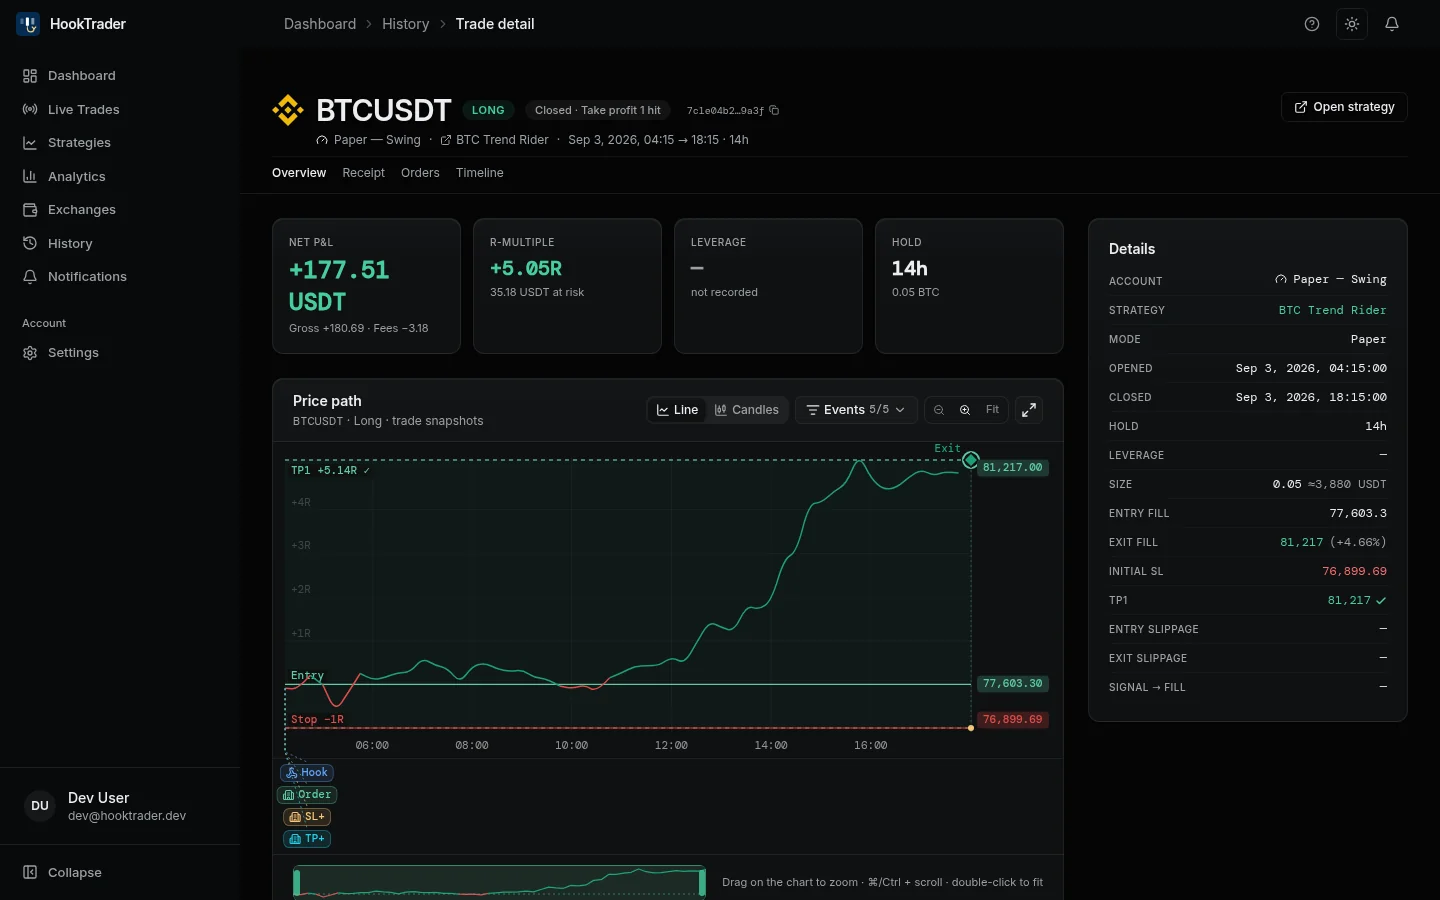Click the Exit marker on the chart
The width and height of the screenshot is (1440, 900).
pyautogui.click(x=971, y=460)
